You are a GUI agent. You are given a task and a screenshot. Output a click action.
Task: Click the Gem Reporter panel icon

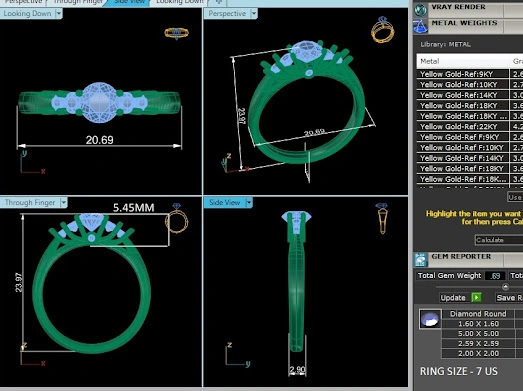421,260
